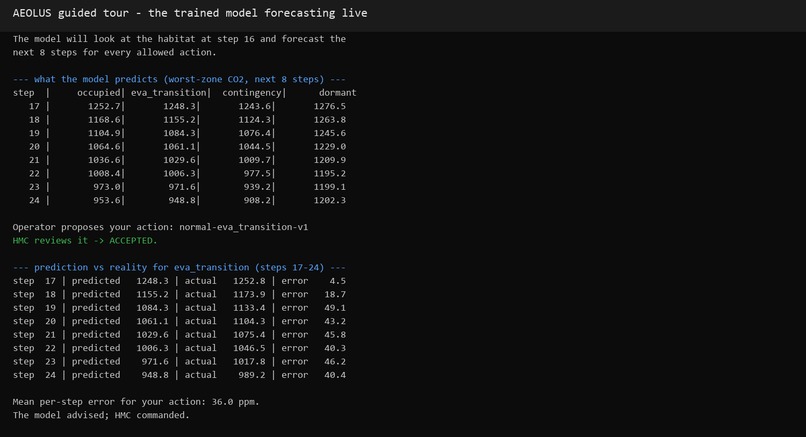Click the dormant value 1209.9
Screen dimensions: 806x437
330,160
